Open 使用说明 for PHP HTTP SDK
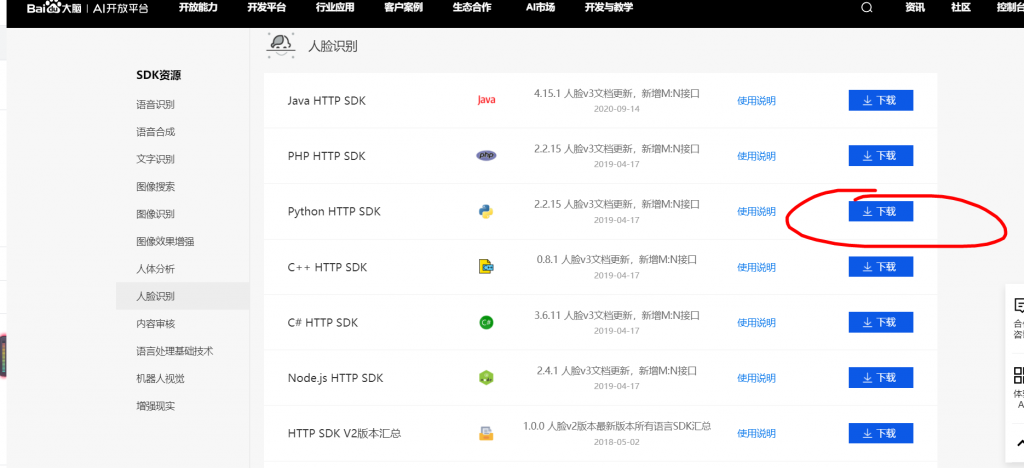 tap(756, 156)
